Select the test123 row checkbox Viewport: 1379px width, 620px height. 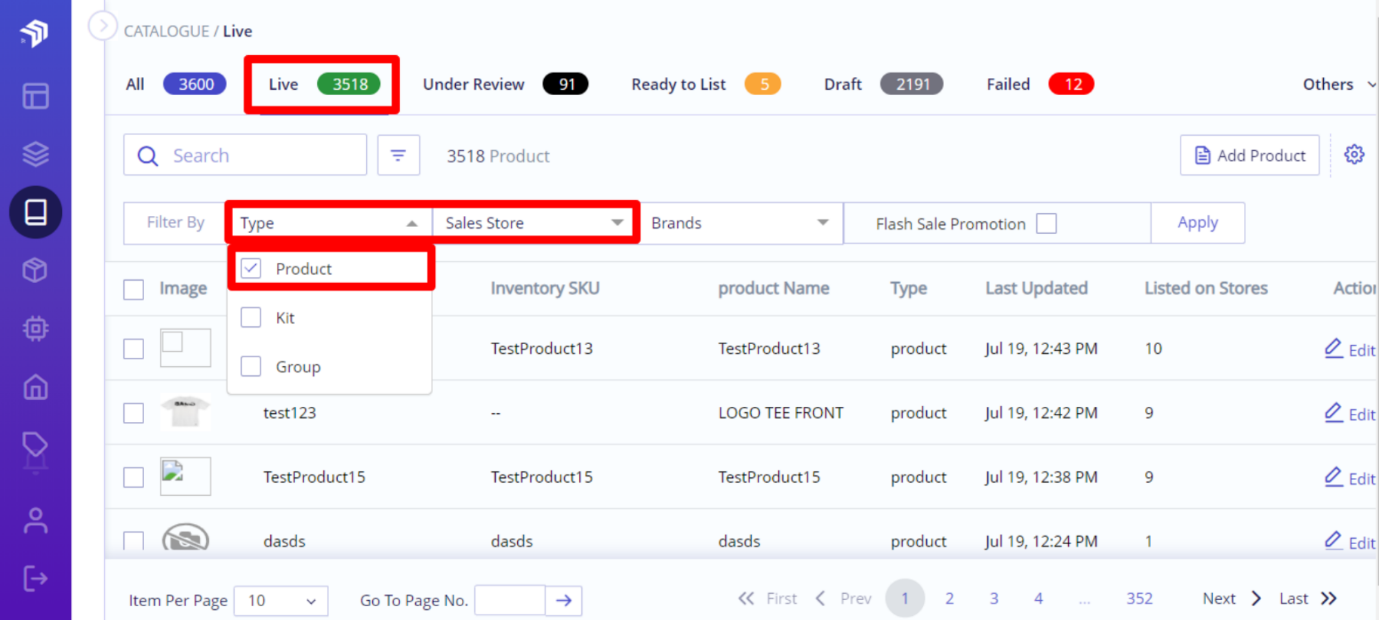(133, 413)
